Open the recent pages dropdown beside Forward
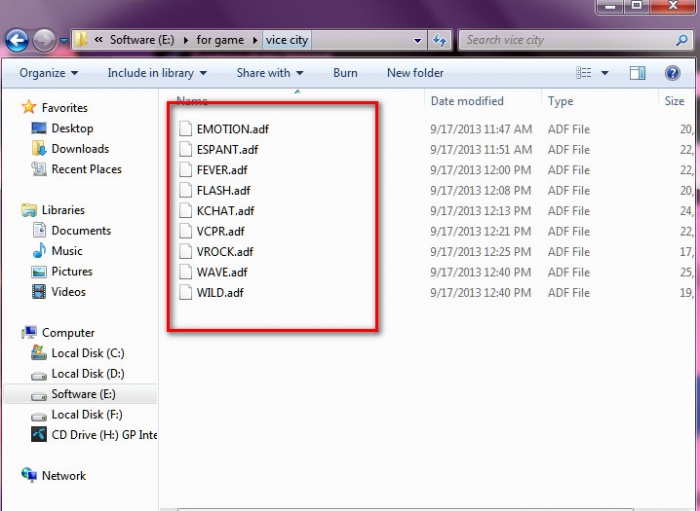The height and width of the screenshot is (511, 700). pos(64,41)
